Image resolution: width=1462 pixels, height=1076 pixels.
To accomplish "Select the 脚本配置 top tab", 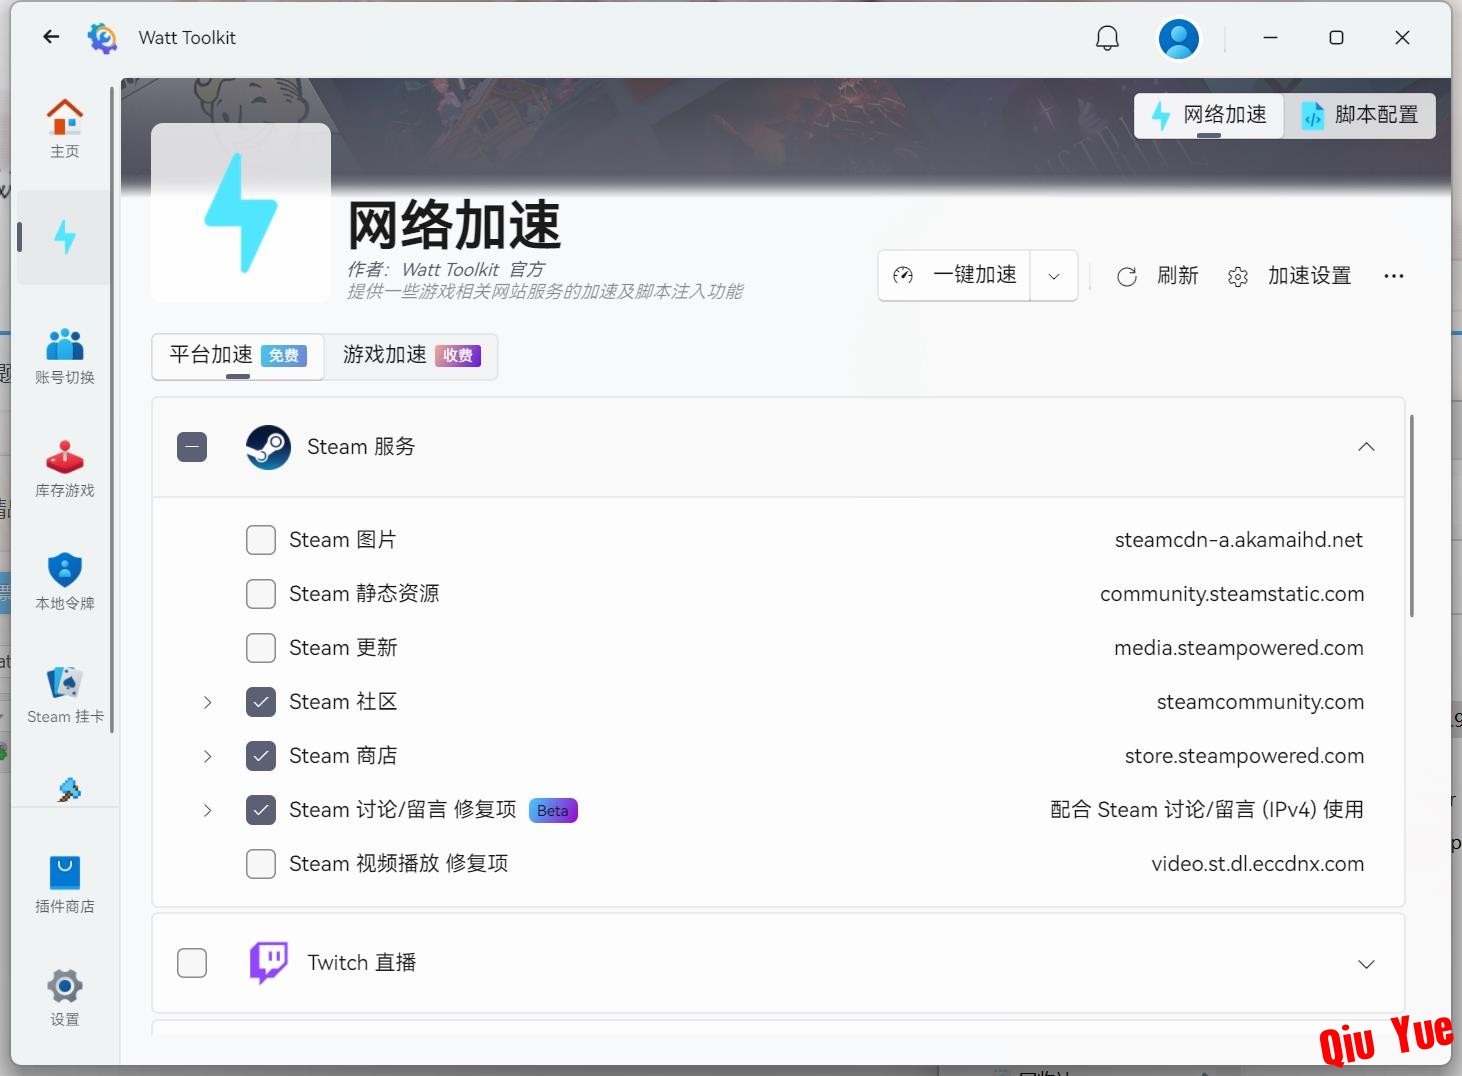I will (1360, 115).
